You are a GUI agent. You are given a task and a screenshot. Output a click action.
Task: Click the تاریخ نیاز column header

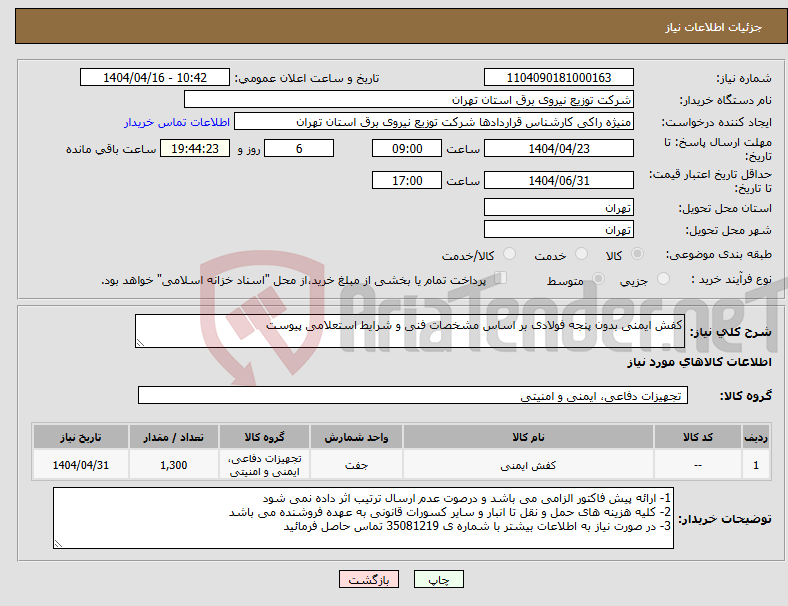coord(80,437)
